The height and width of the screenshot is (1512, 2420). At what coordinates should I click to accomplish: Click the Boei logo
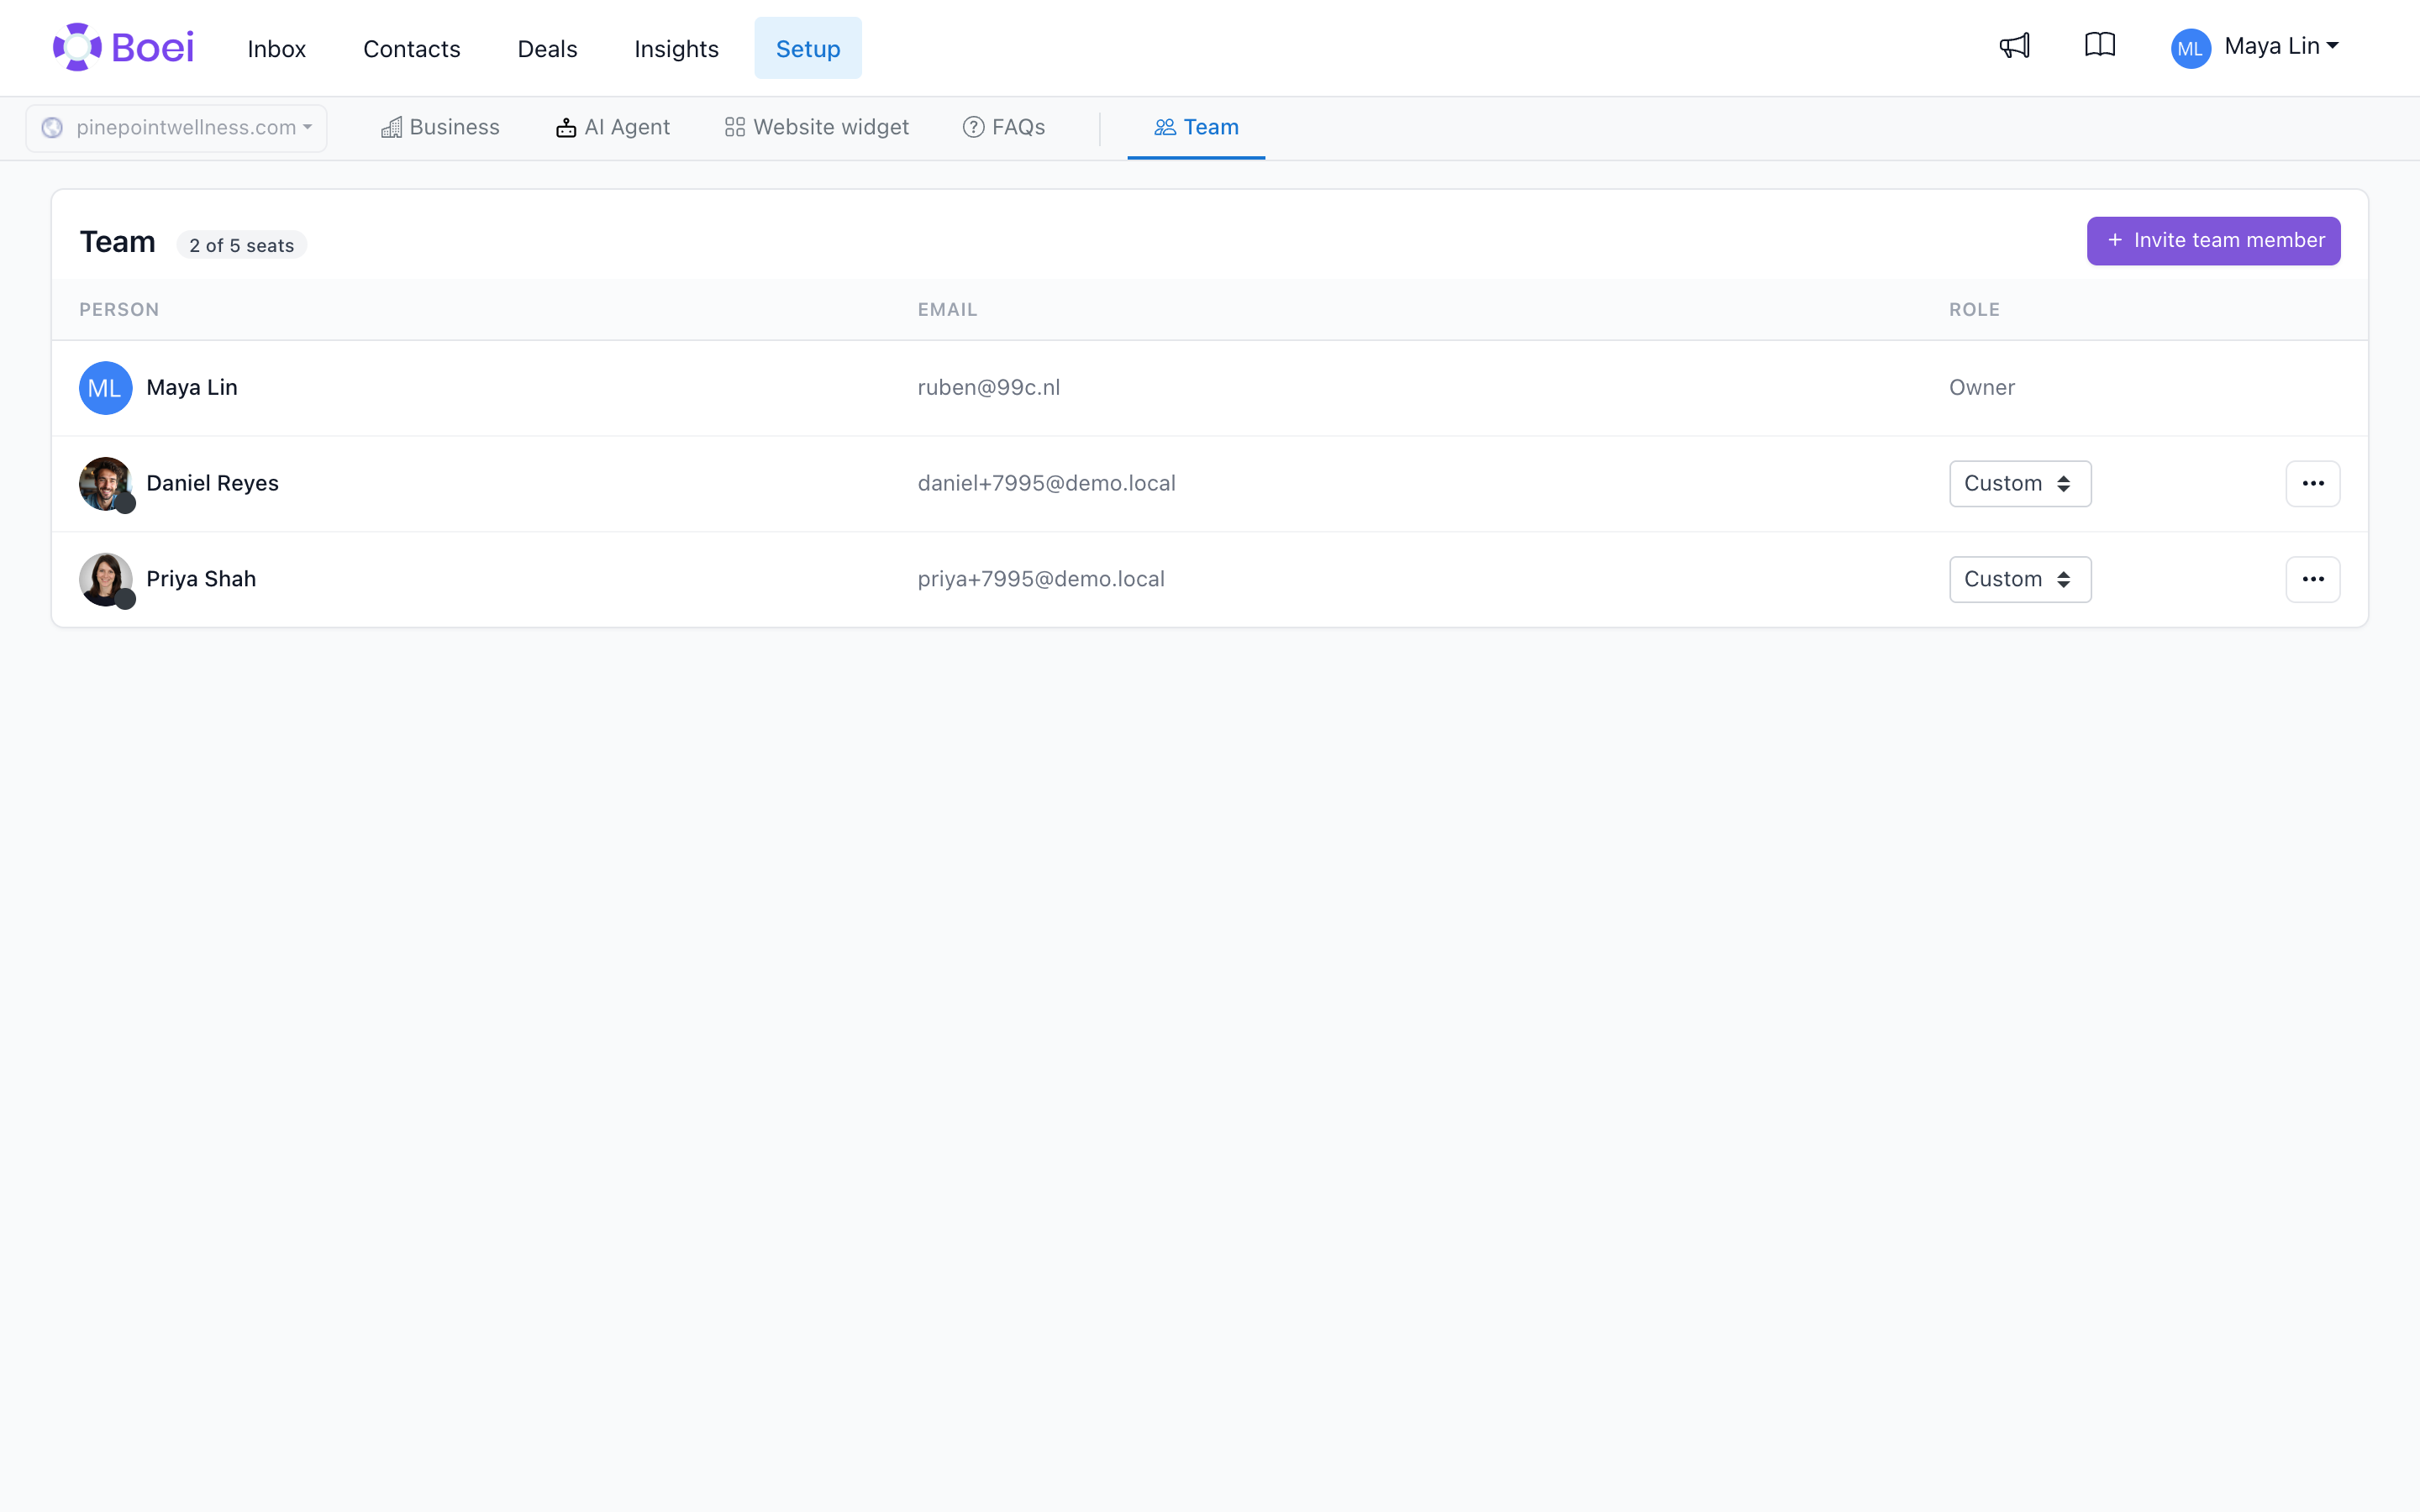click(x=123, y=47)
